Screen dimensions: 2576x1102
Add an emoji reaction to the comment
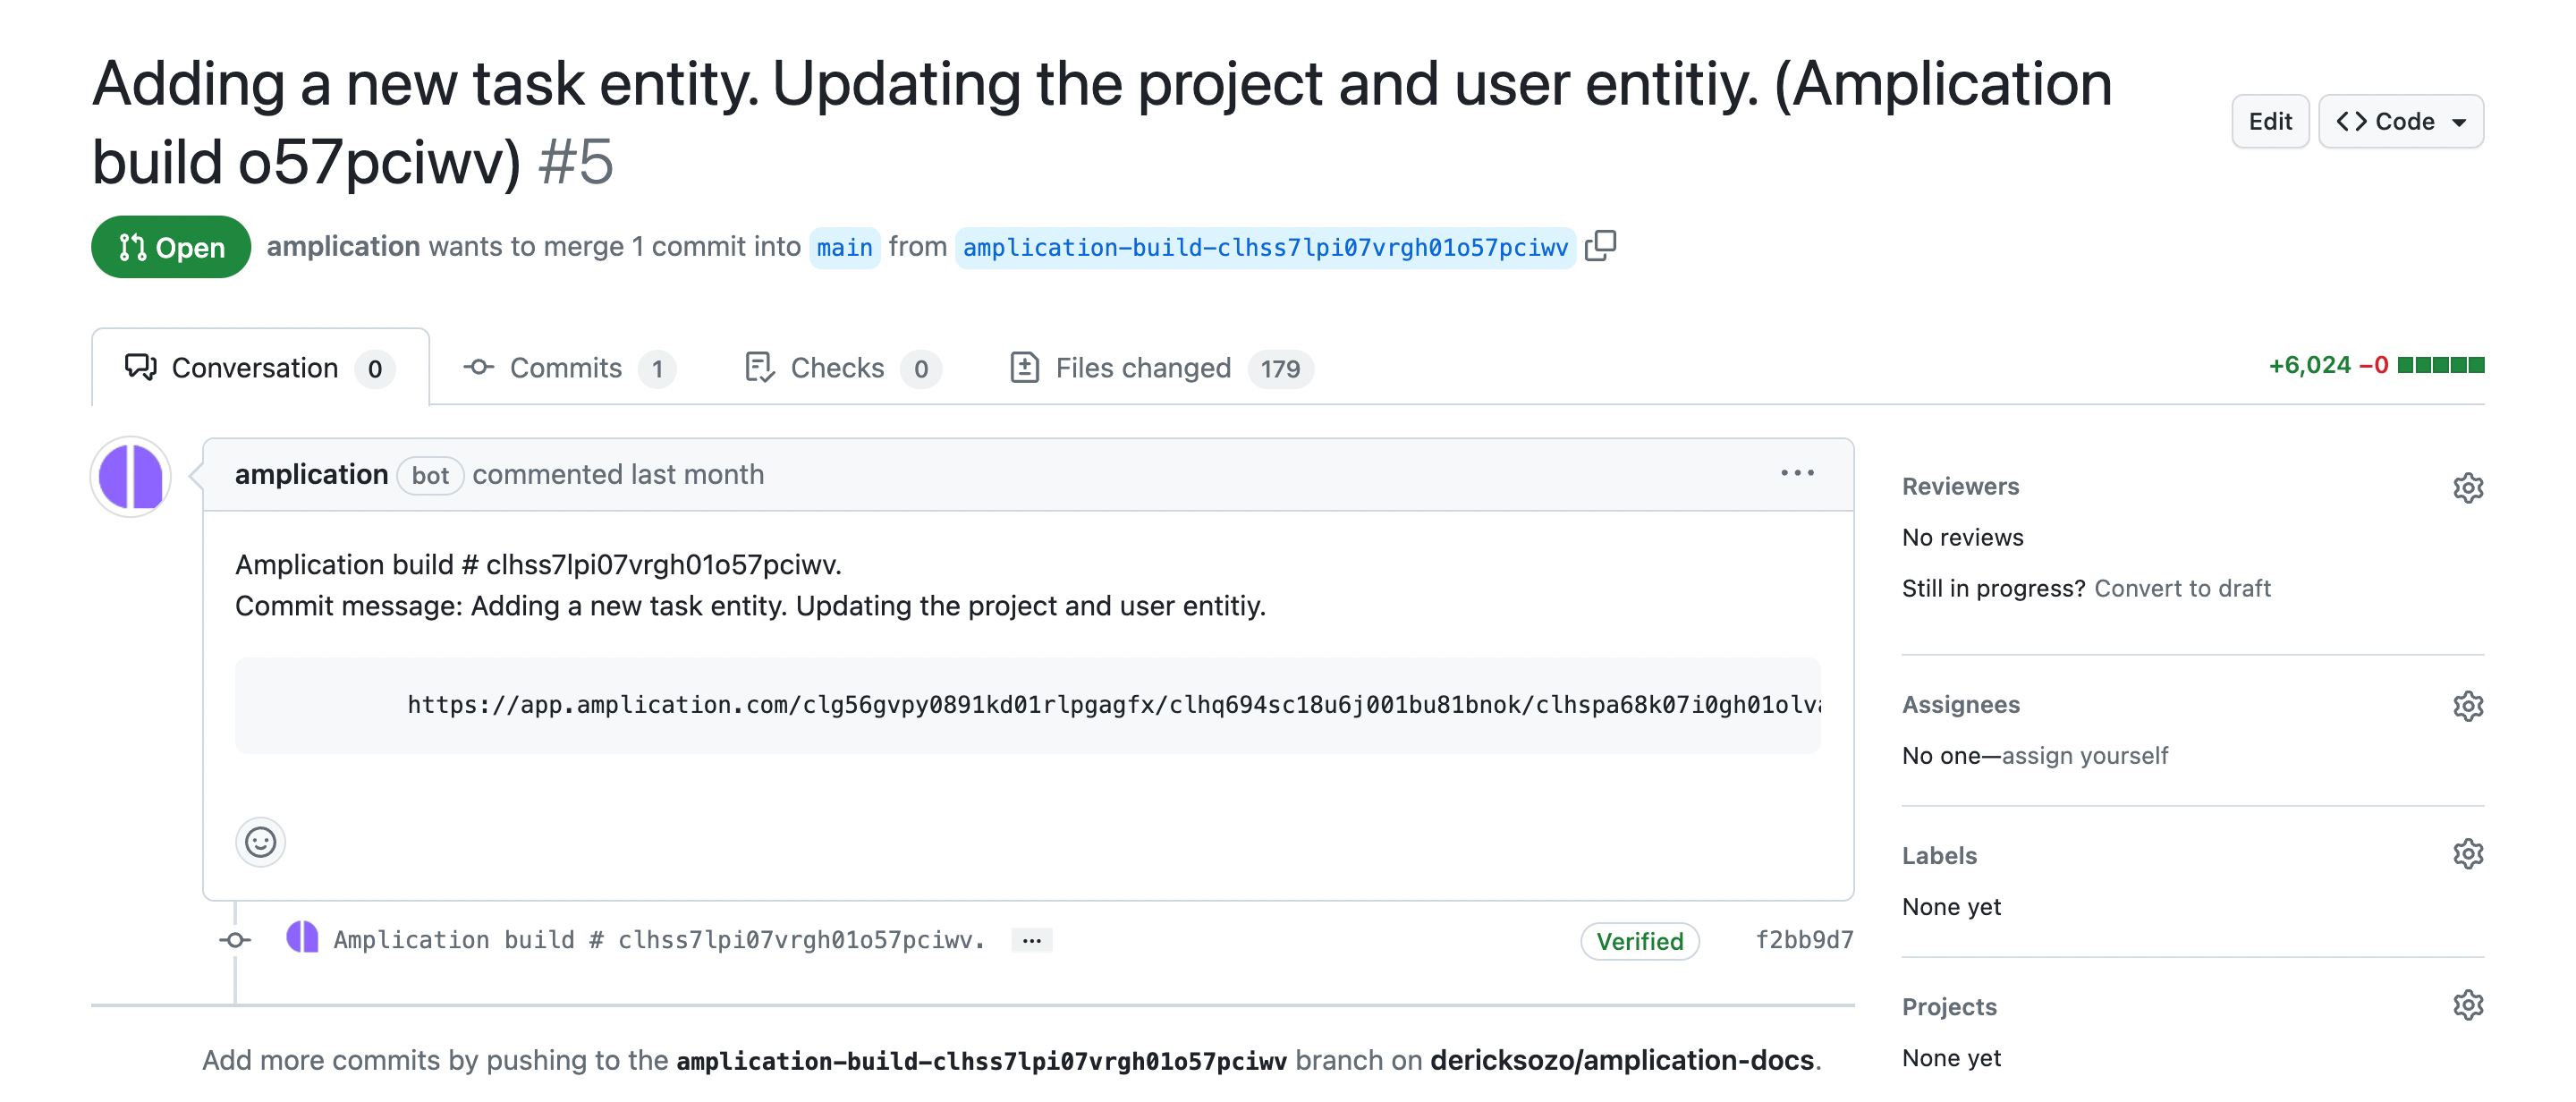pos(260,842)
